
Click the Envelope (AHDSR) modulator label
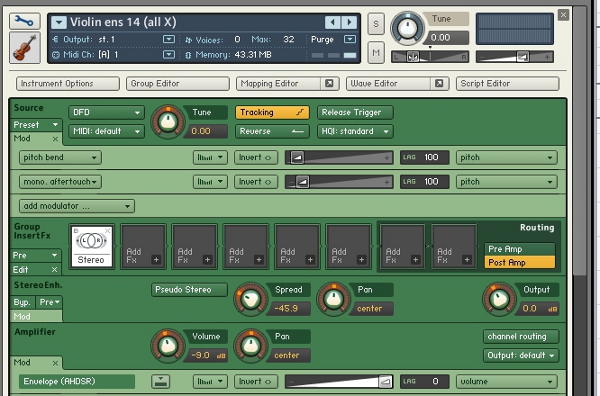(77, 381)
